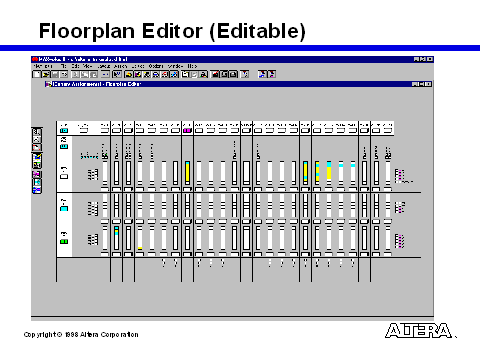Open the Help menu

(x=192, y=66)
